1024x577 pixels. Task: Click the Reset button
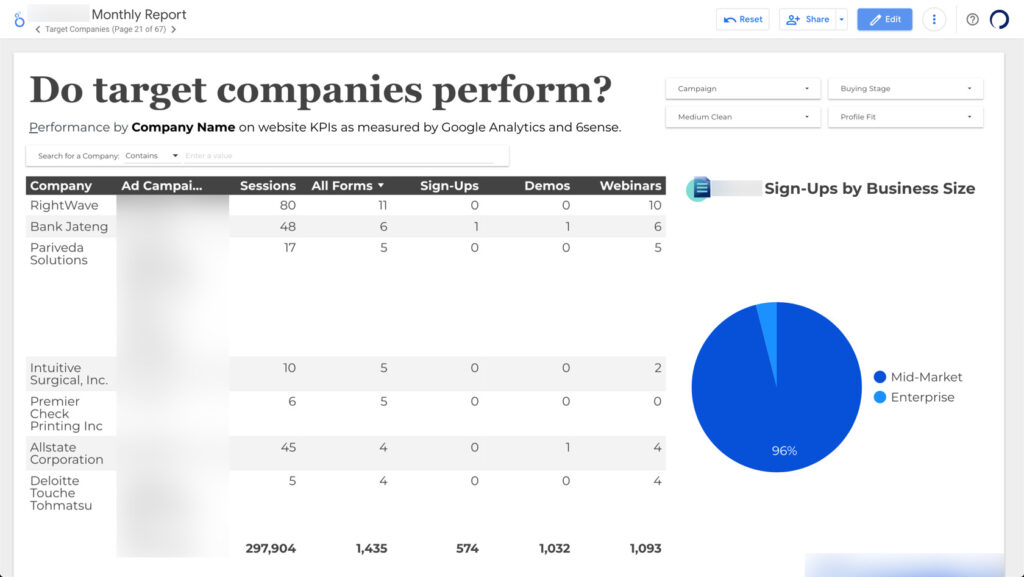[742, 19]
